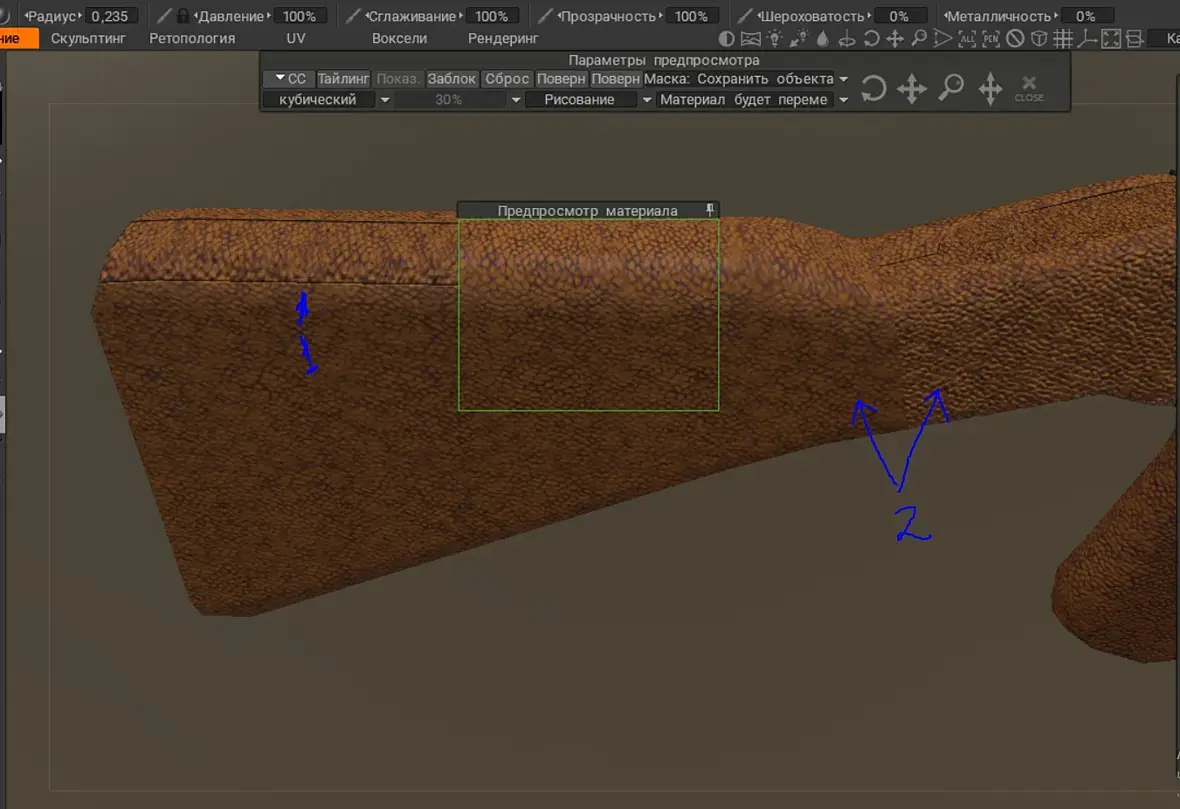Open the Ретопология tab
1180x809 pixels.
pos(192,38)
